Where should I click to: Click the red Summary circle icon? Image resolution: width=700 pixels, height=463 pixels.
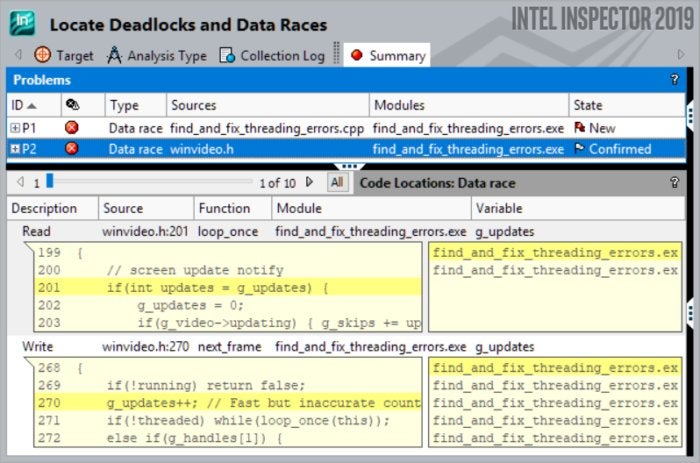[x=356, y=54]
